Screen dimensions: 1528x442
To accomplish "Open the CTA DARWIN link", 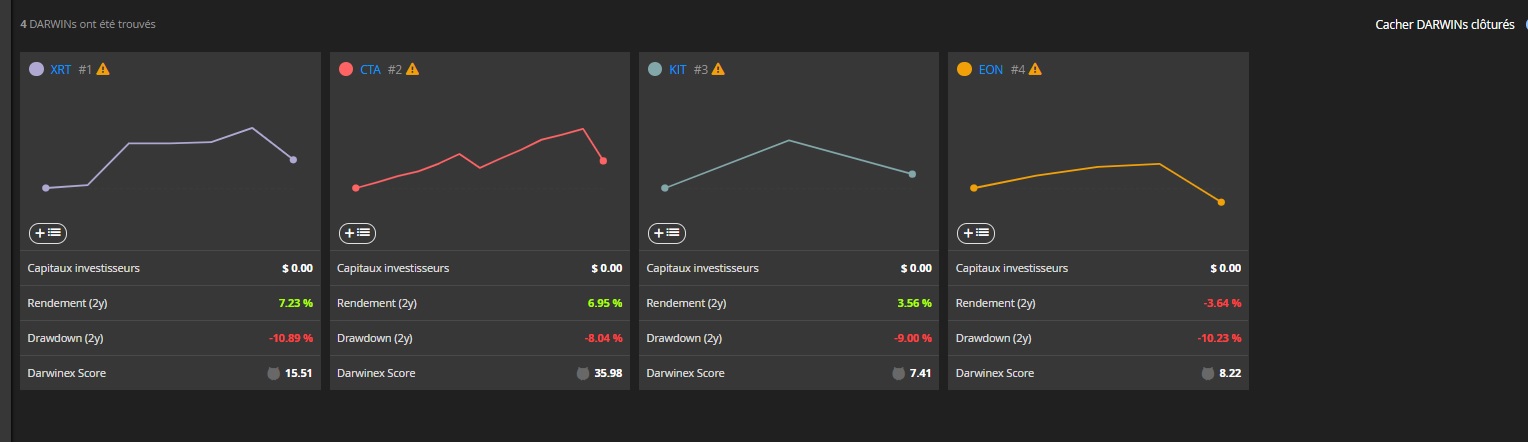I will click(x=370, y=69).
